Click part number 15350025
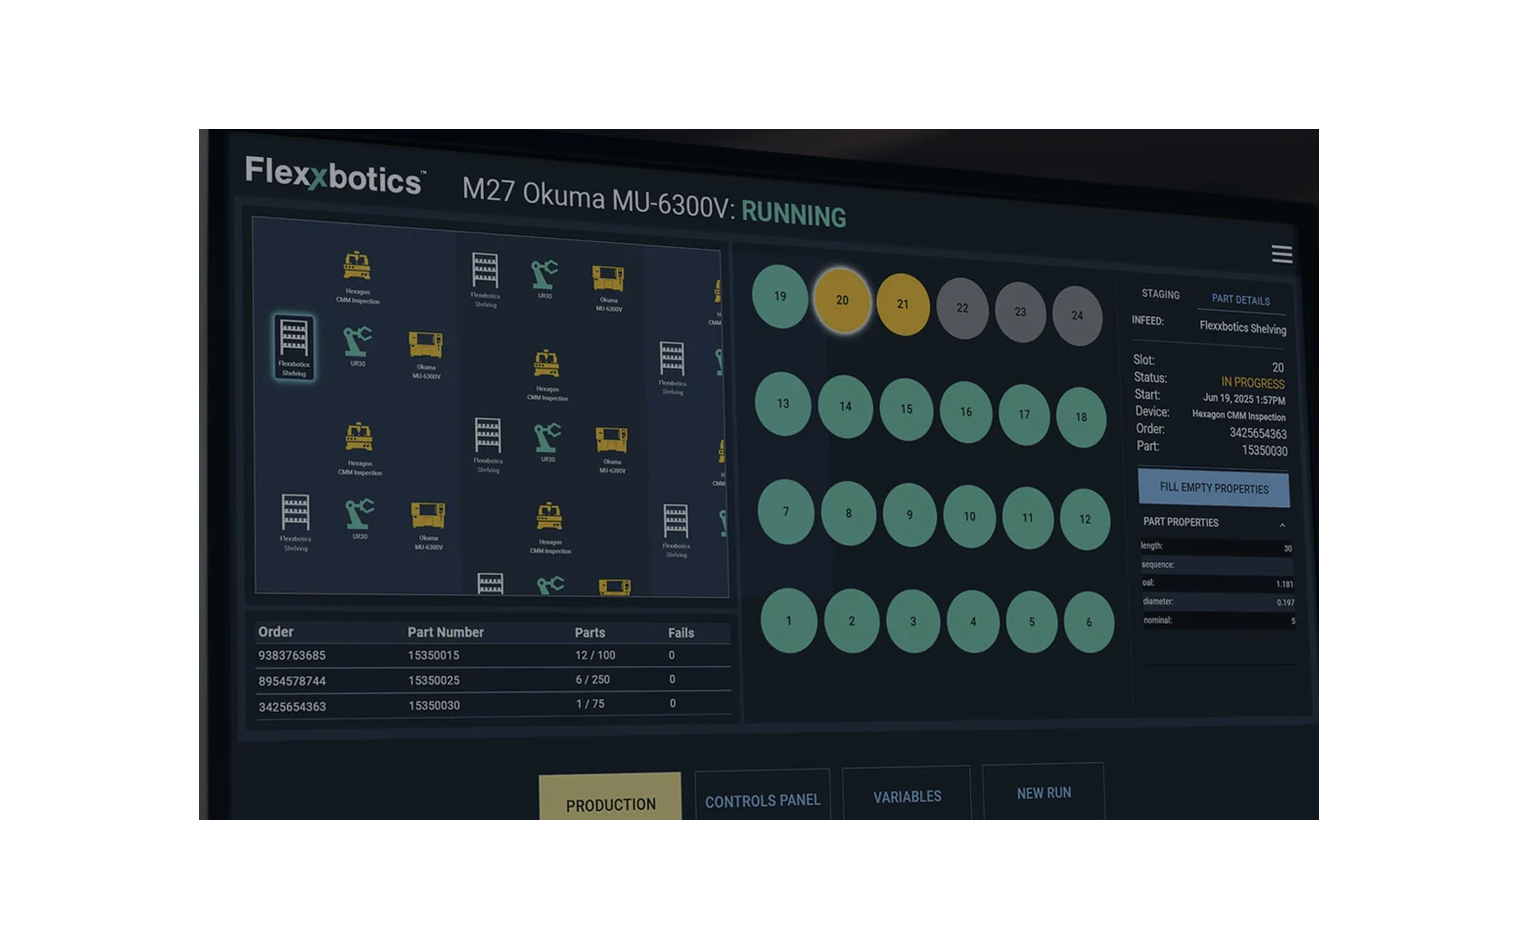The image size is (1518, 950). tap(434, 680)
